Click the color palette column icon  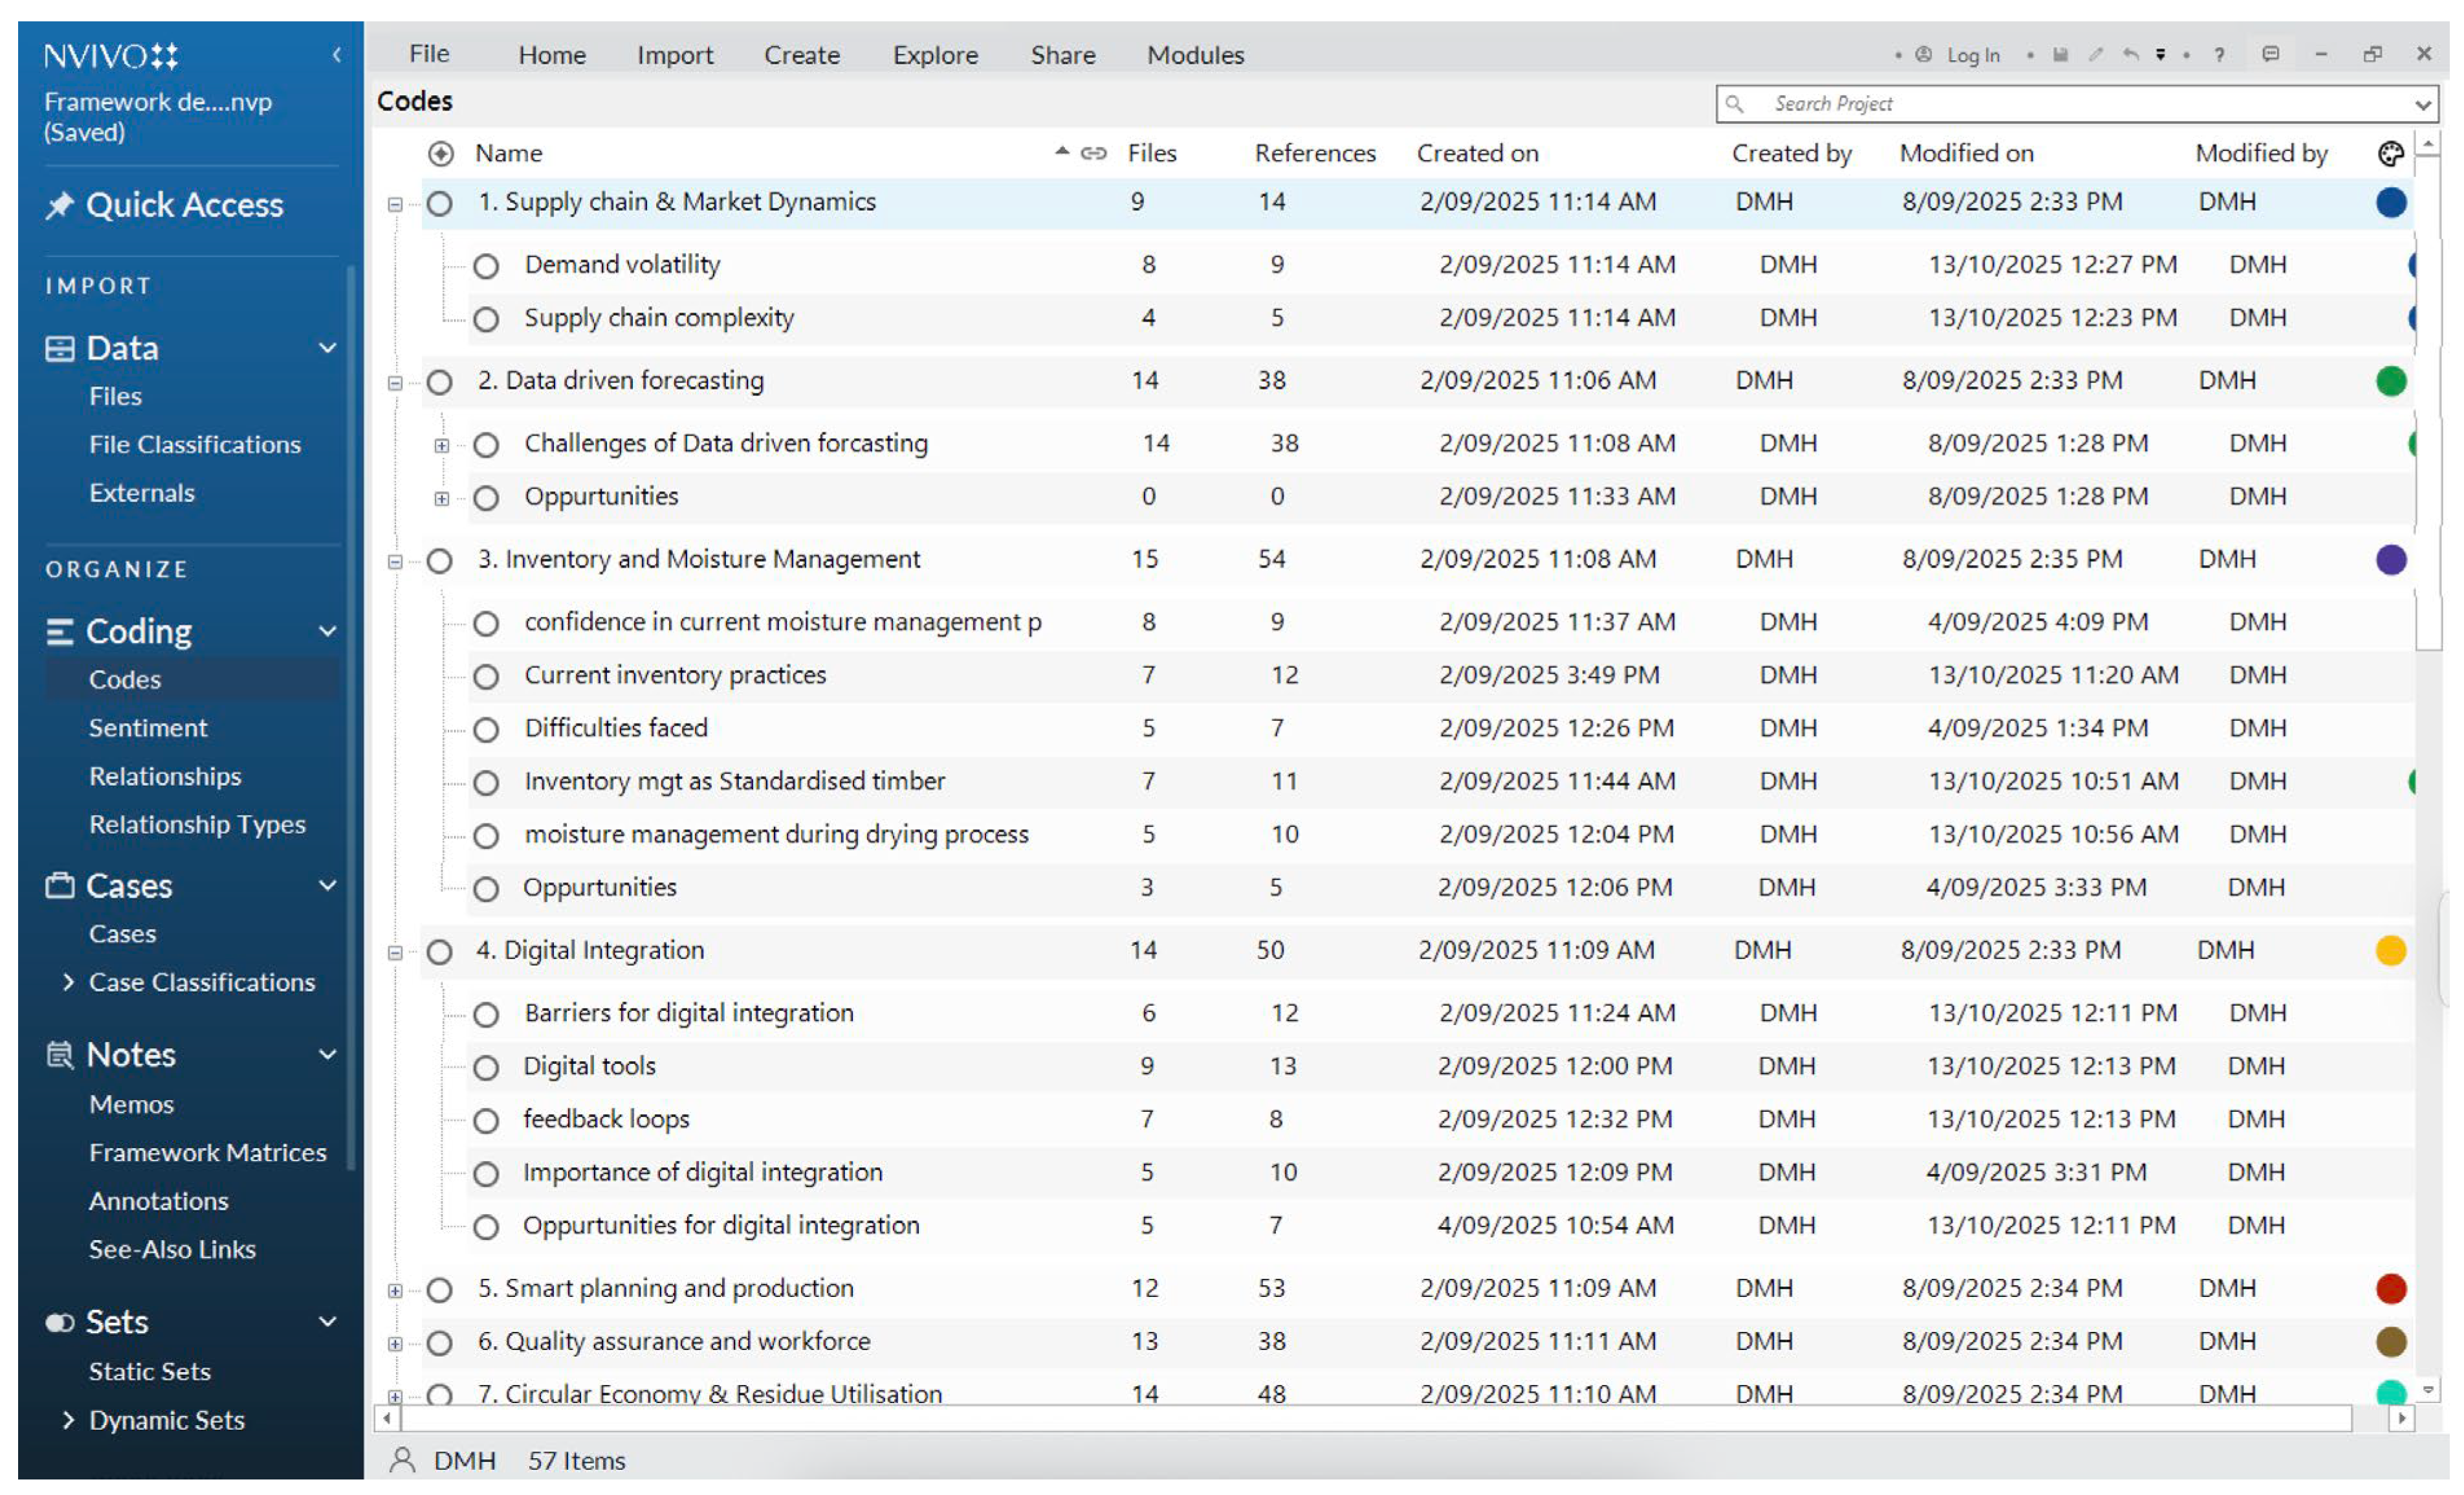pos(2390,153)
